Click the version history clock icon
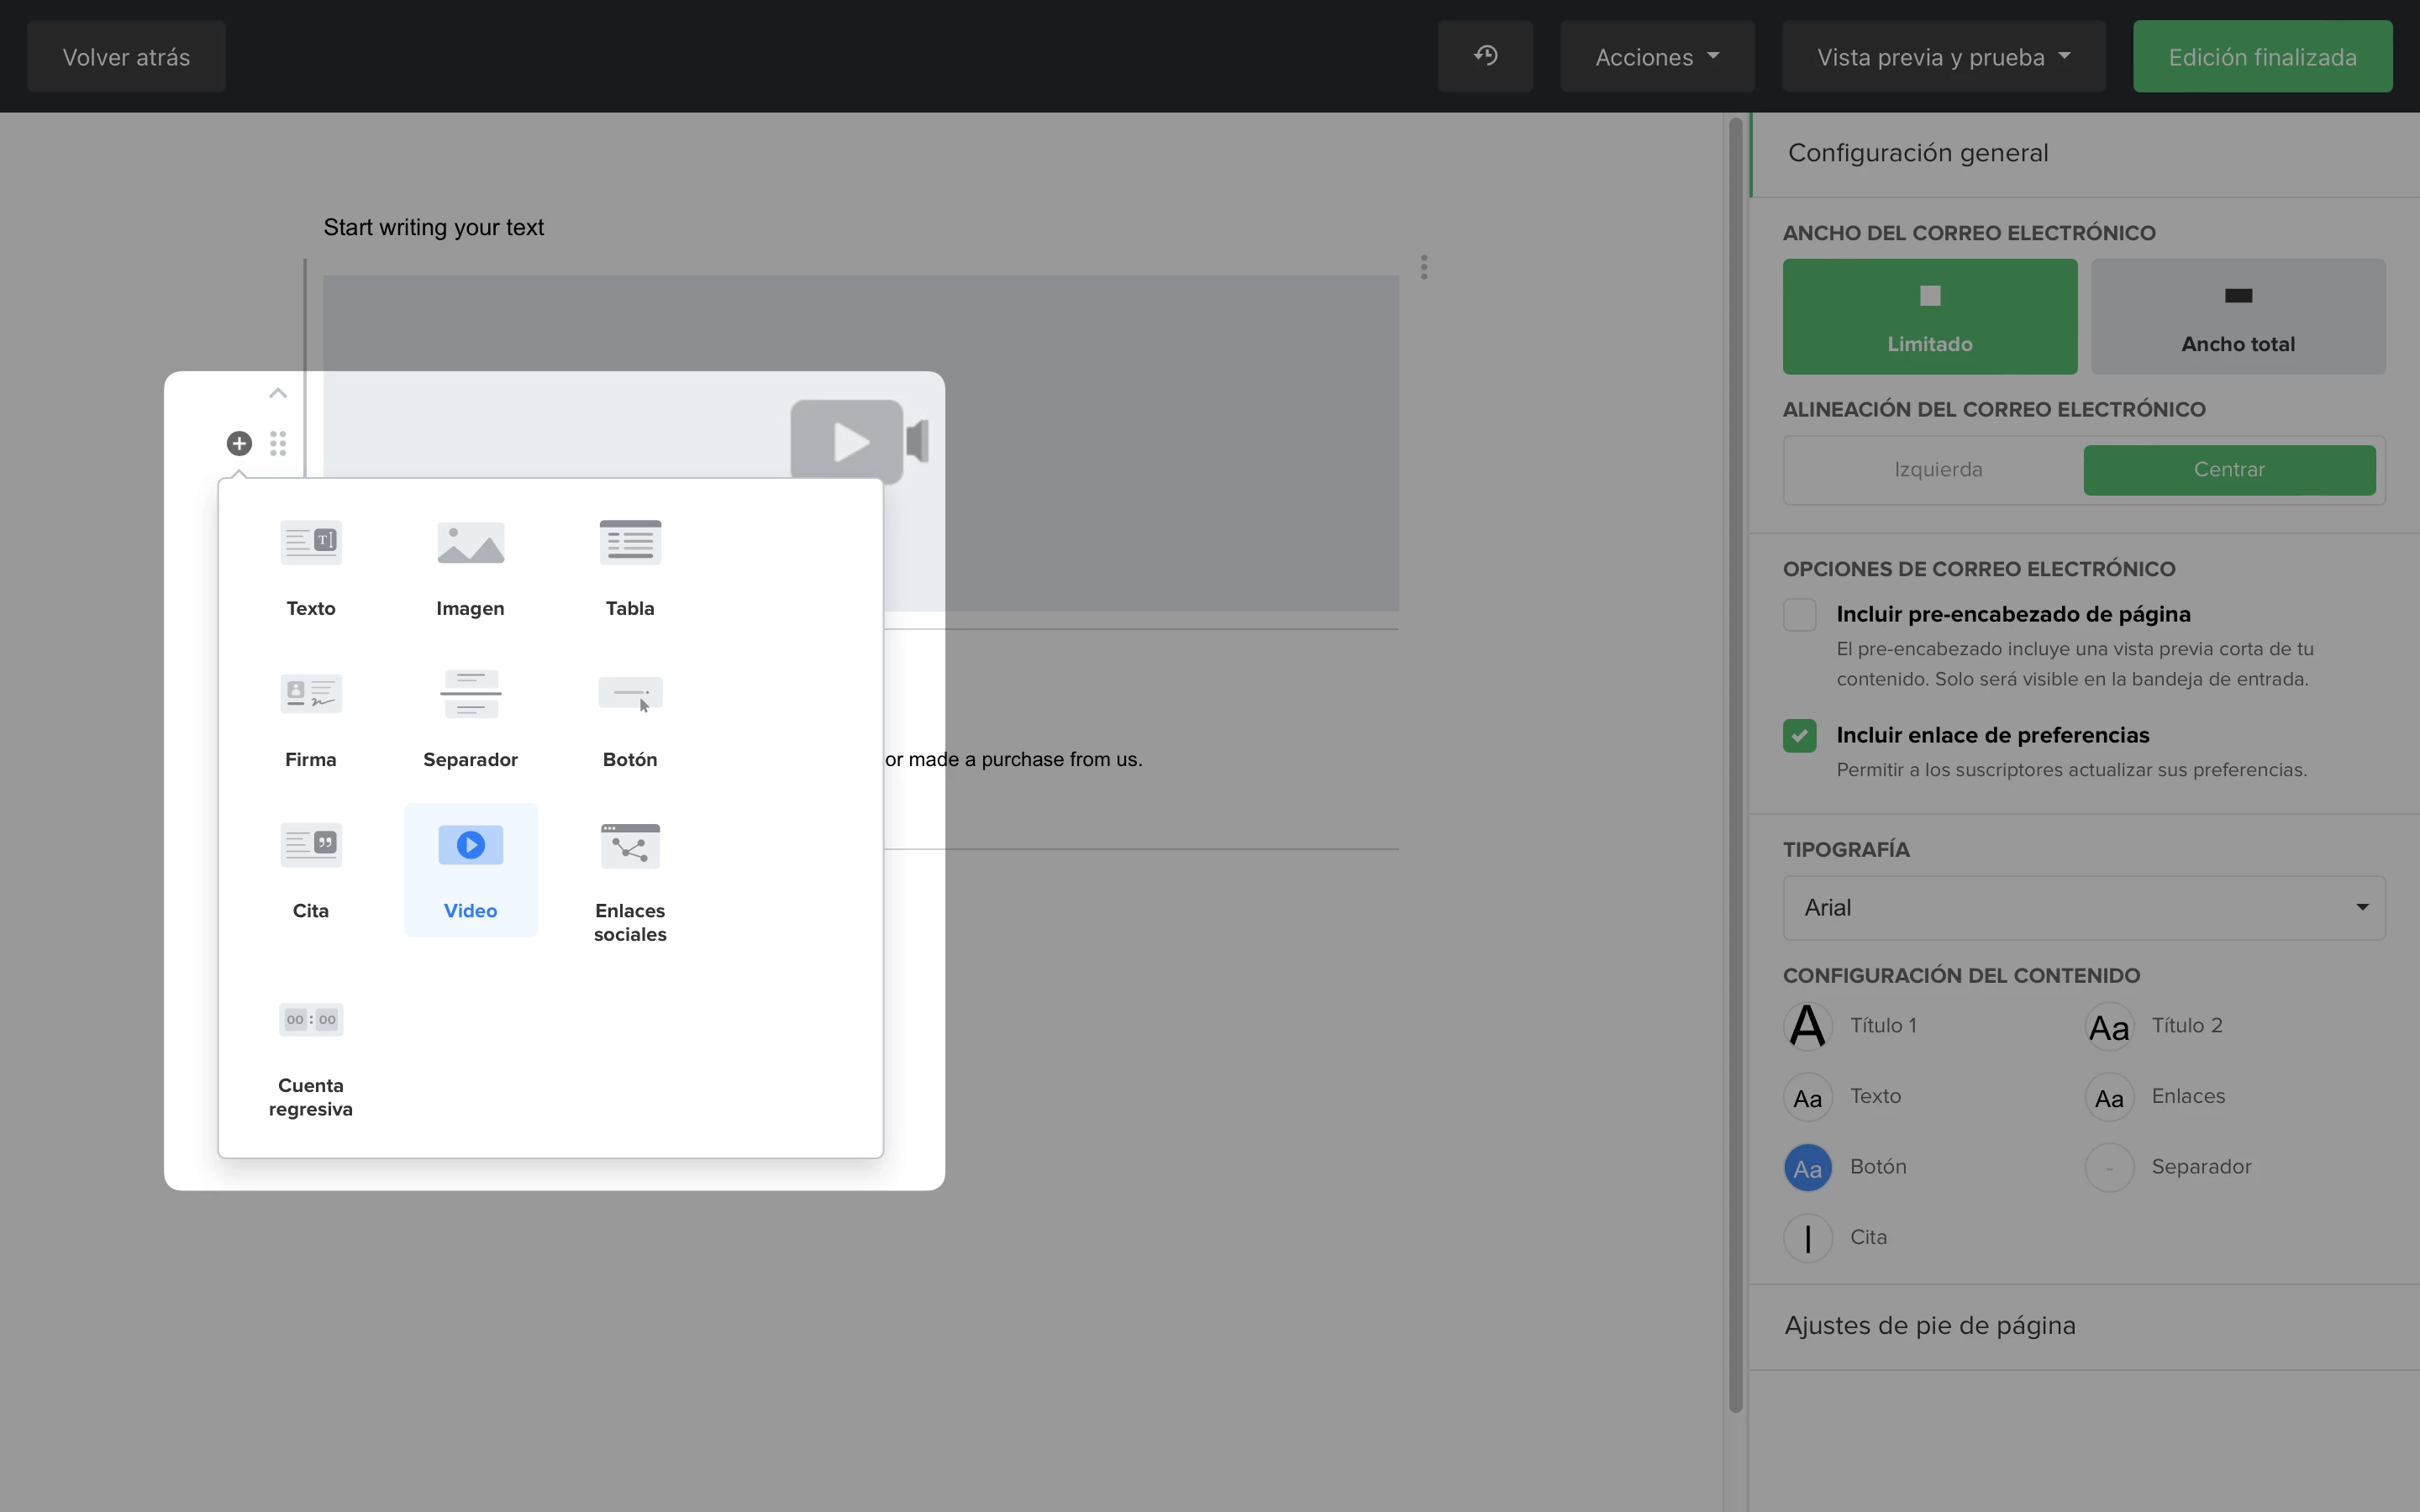 (1485, 56)
